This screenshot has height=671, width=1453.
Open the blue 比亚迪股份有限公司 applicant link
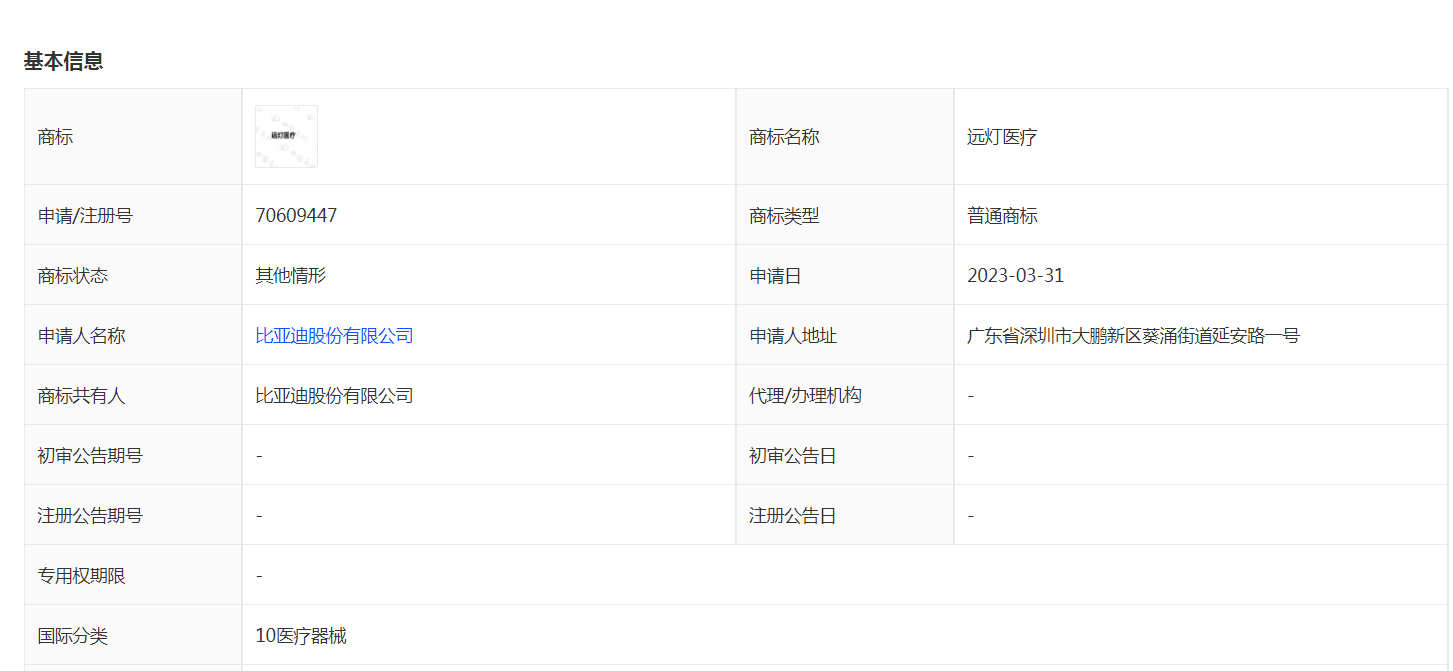tap(334, 336)
